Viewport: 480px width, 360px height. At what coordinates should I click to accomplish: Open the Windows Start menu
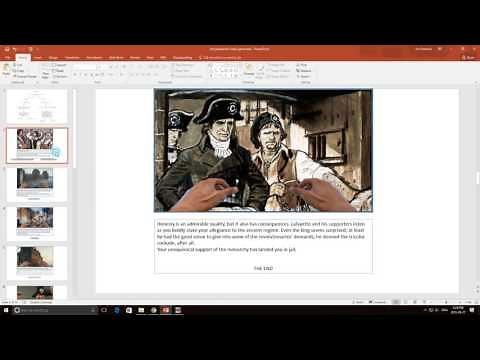click(x=6, y=310)
